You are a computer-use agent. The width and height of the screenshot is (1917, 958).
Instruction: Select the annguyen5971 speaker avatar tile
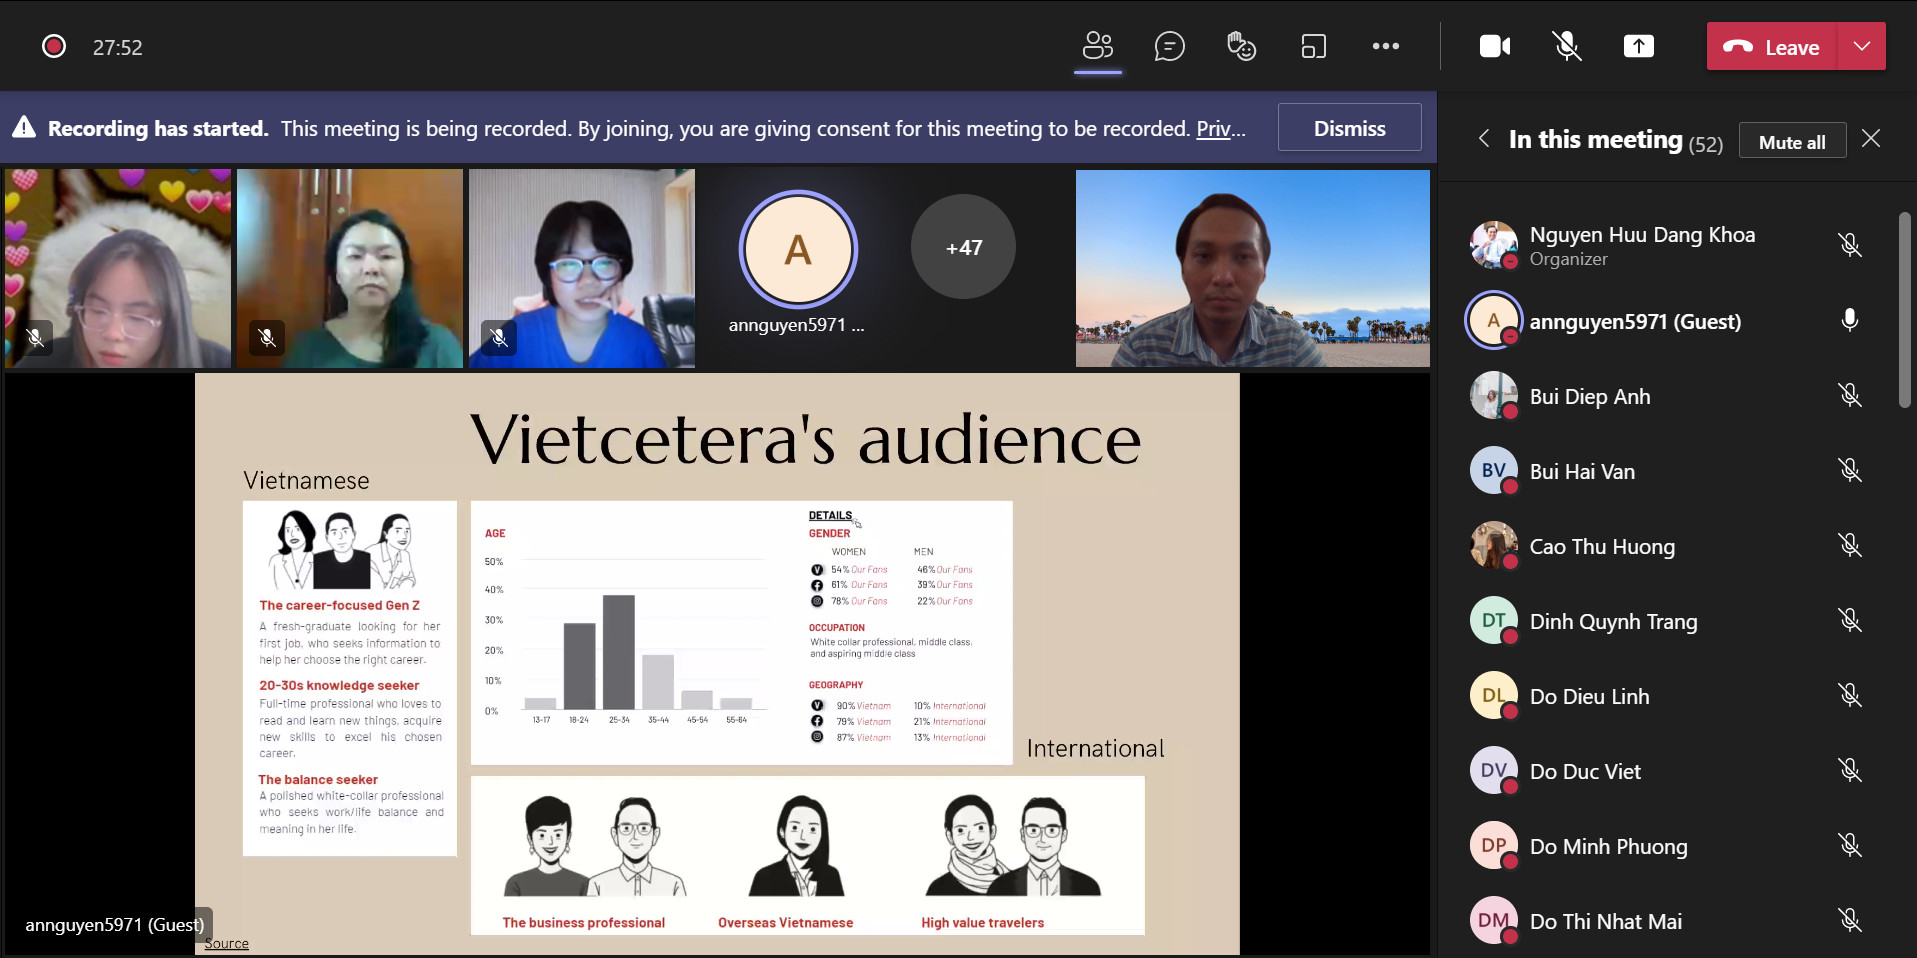797,250
